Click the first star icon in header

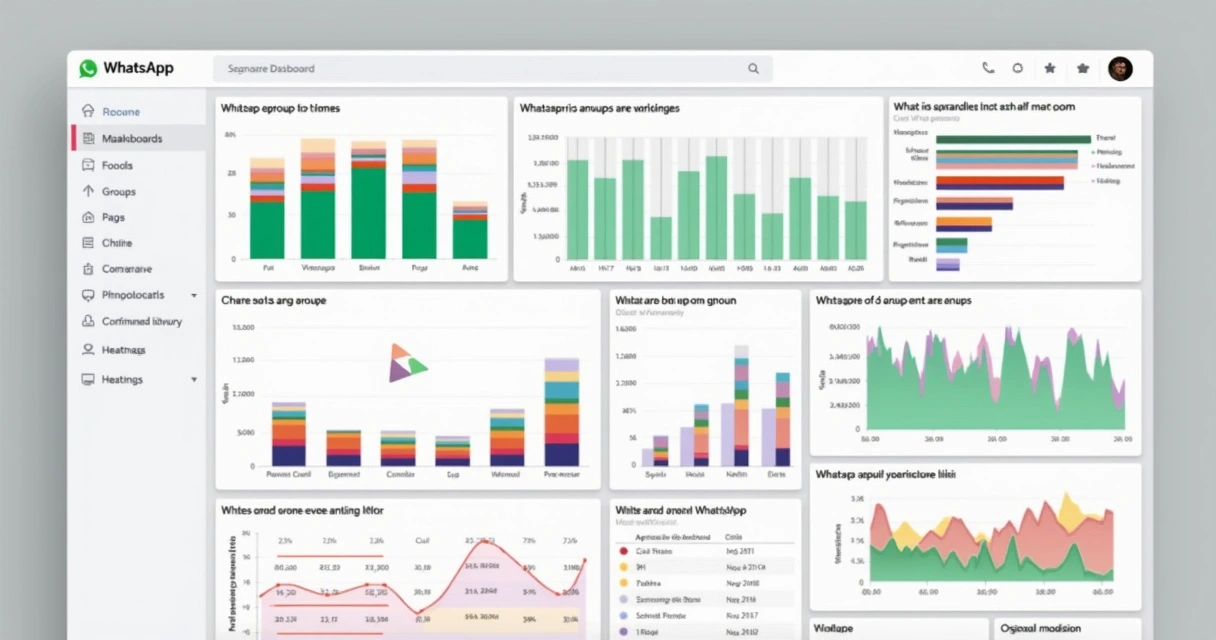[1050, 68]
